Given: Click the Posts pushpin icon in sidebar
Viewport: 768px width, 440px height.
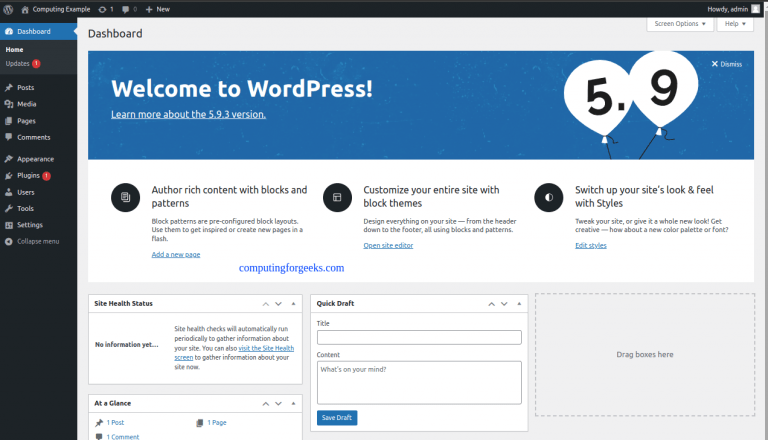Looking at the screenshot, I should coord(9,87).
